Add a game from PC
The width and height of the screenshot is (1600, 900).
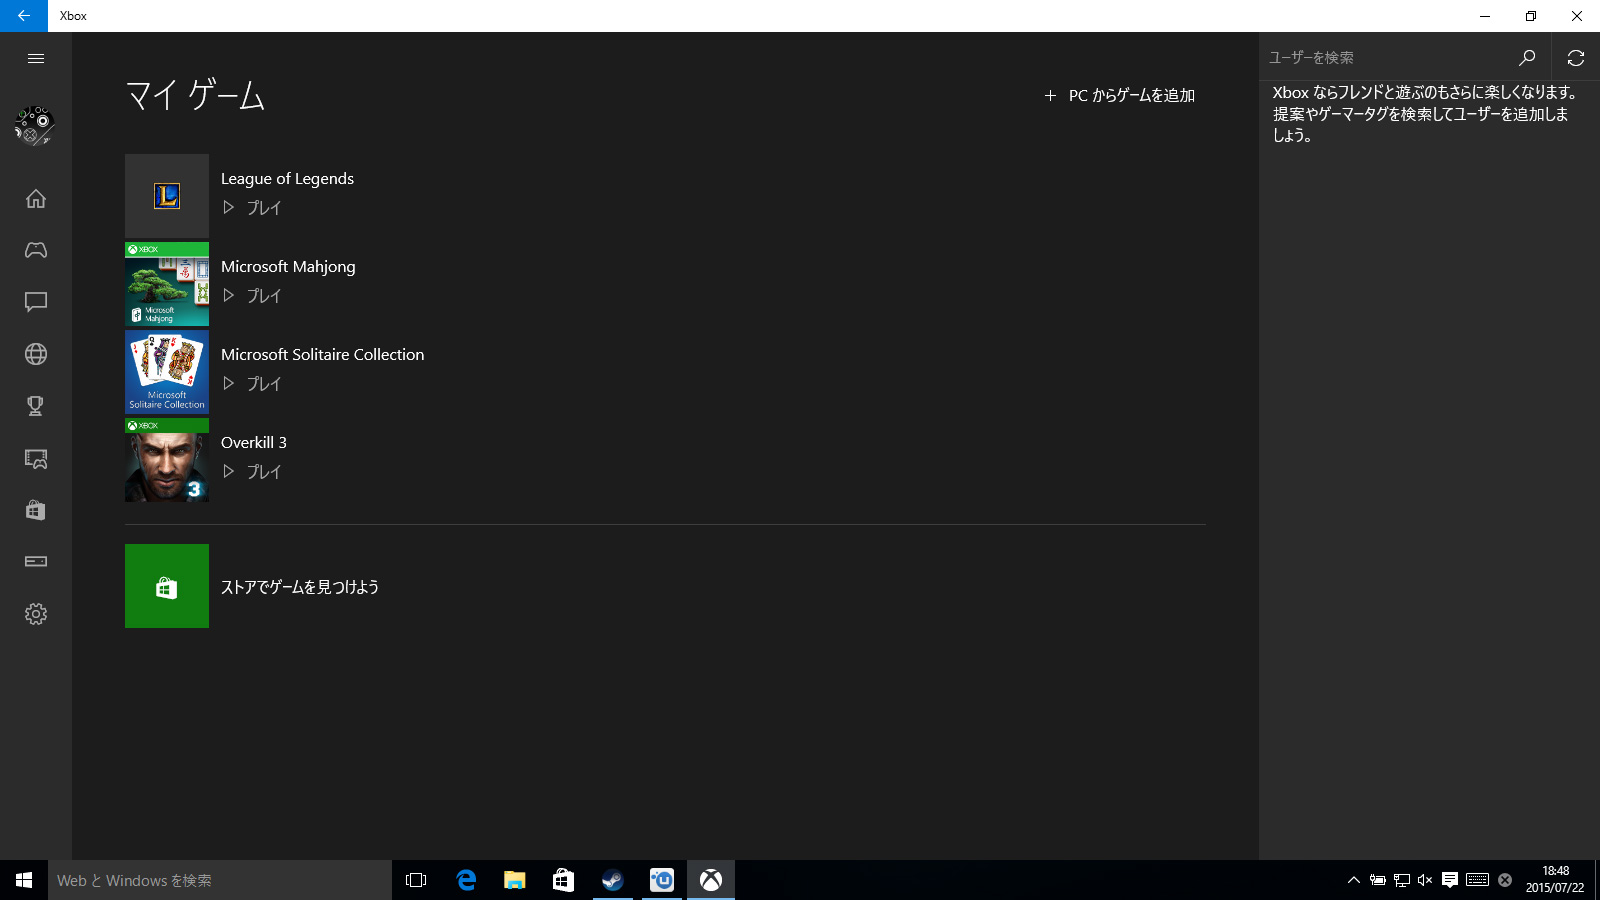1120,96
